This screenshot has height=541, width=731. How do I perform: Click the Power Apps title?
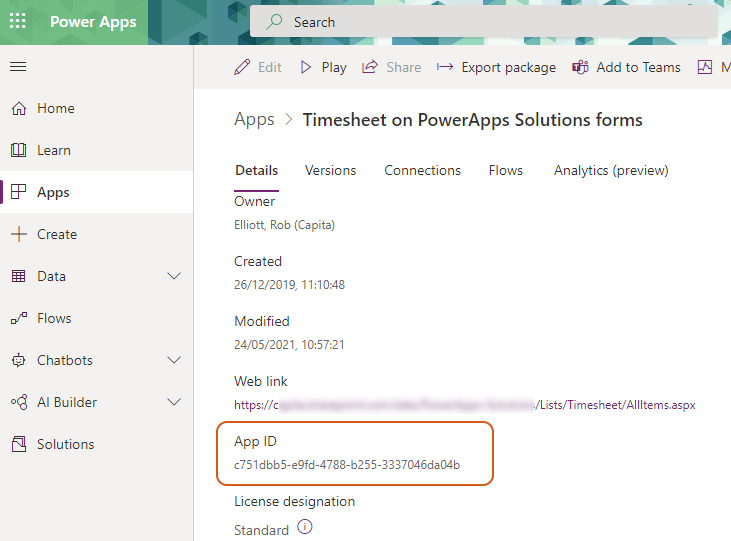[93, 22]
